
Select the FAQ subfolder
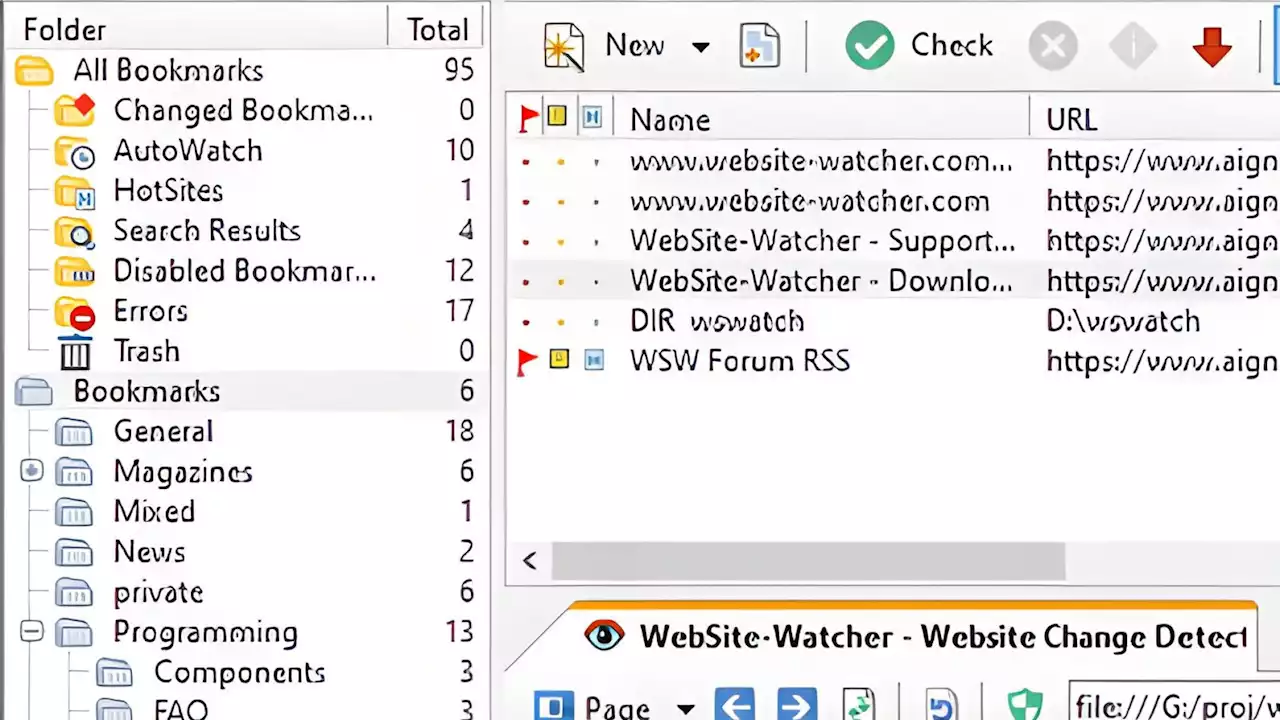click(x=180, y=710)
